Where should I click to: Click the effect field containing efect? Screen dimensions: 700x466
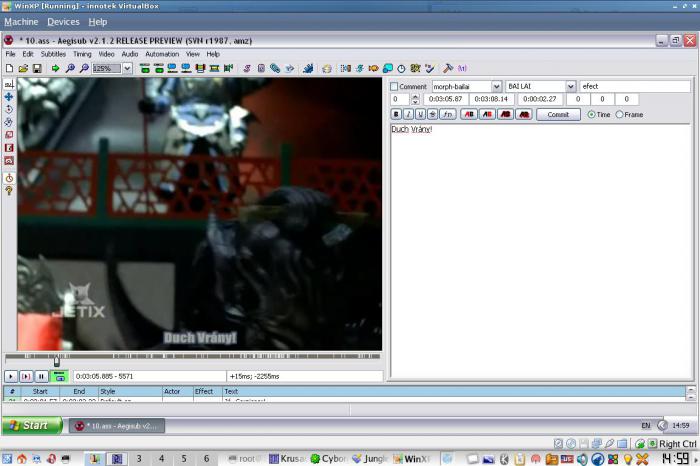(x=635, y=87)
